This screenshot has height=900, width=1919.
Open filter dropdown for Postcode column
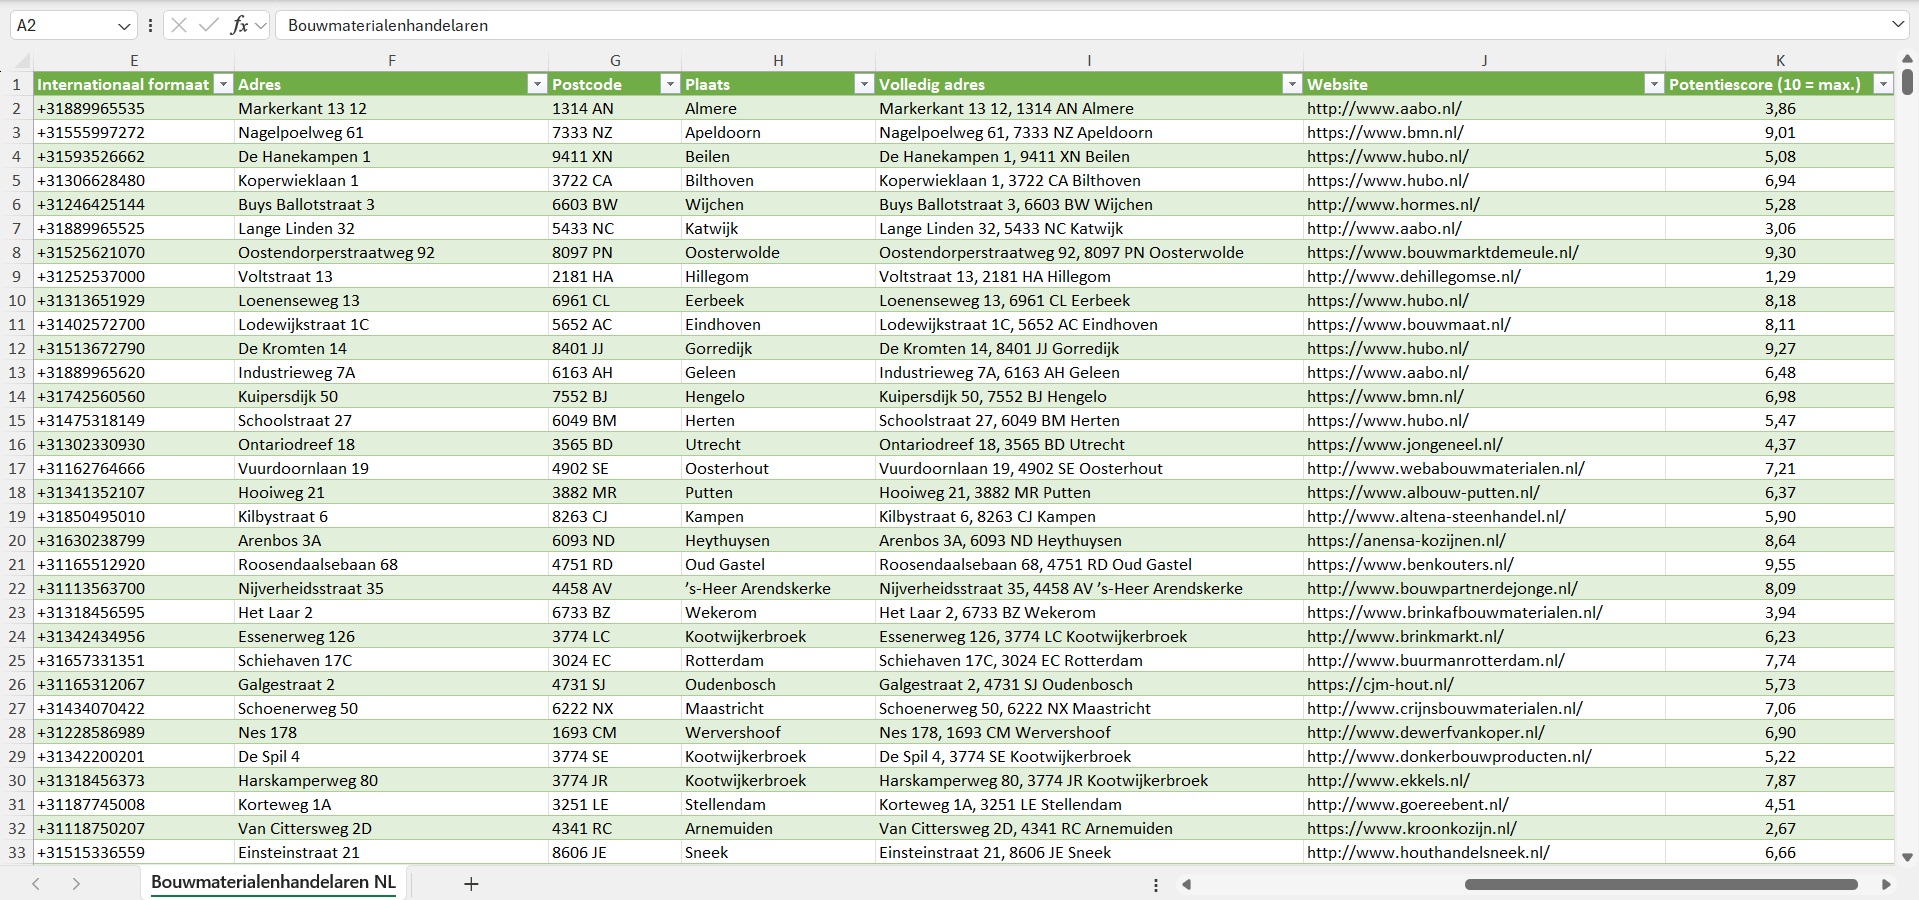tap(670, 84)
